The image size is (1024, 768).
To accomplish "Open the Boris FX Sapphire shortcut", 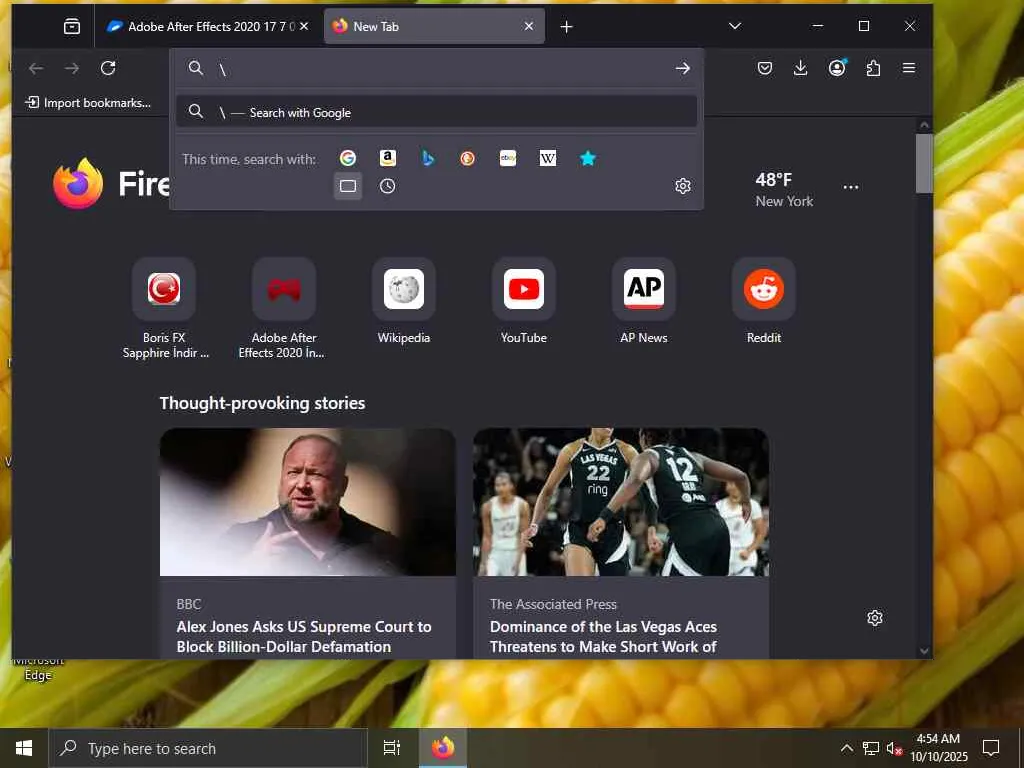I will pos(164,289).
